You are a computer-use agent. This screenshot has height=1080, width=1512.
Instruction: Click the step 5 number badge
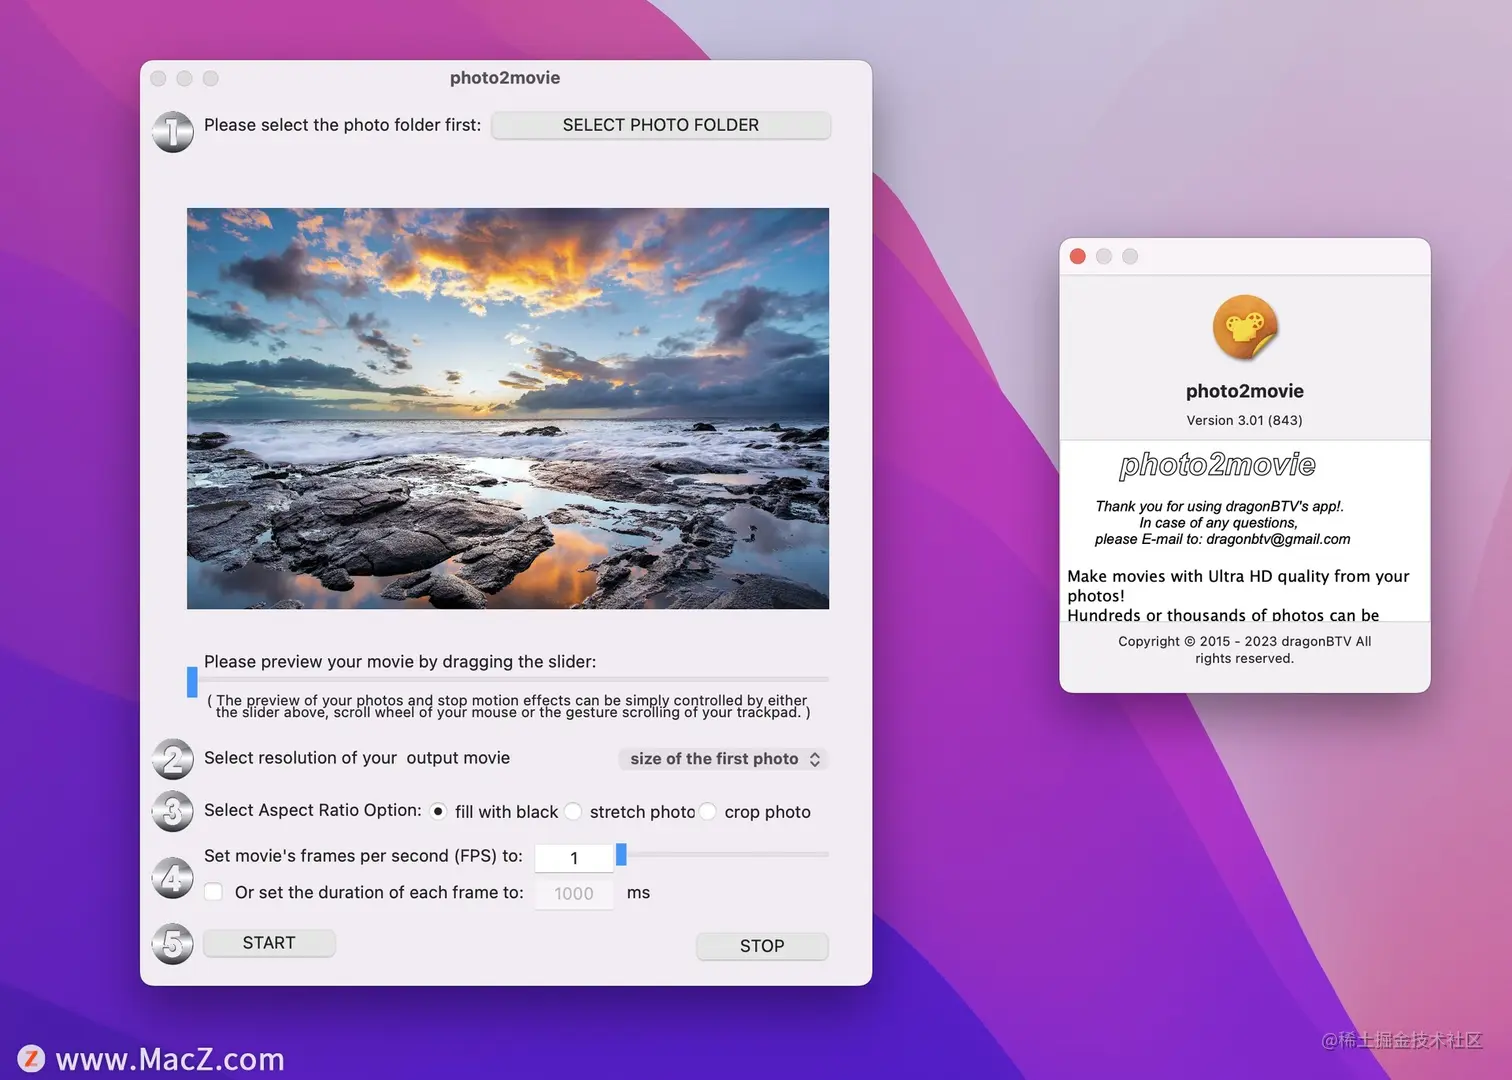coord(173,944)
